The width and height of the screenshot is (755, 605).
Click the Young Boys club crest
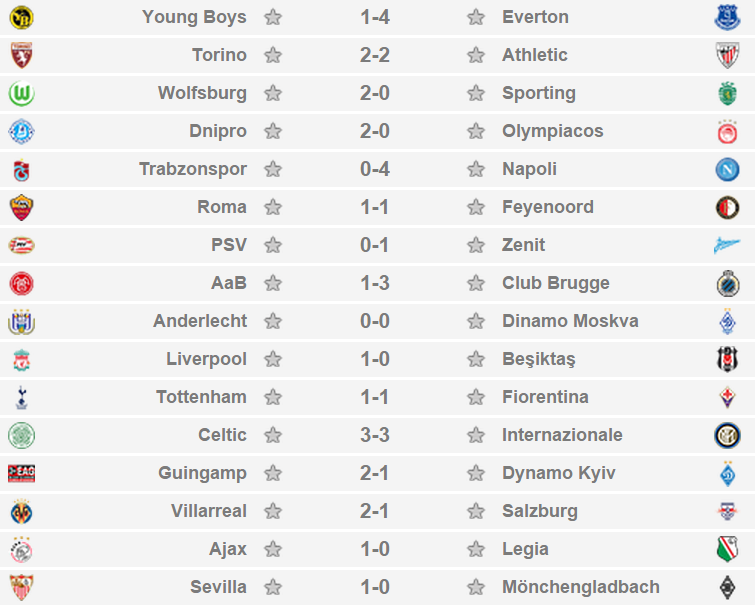tap(22, 17)
